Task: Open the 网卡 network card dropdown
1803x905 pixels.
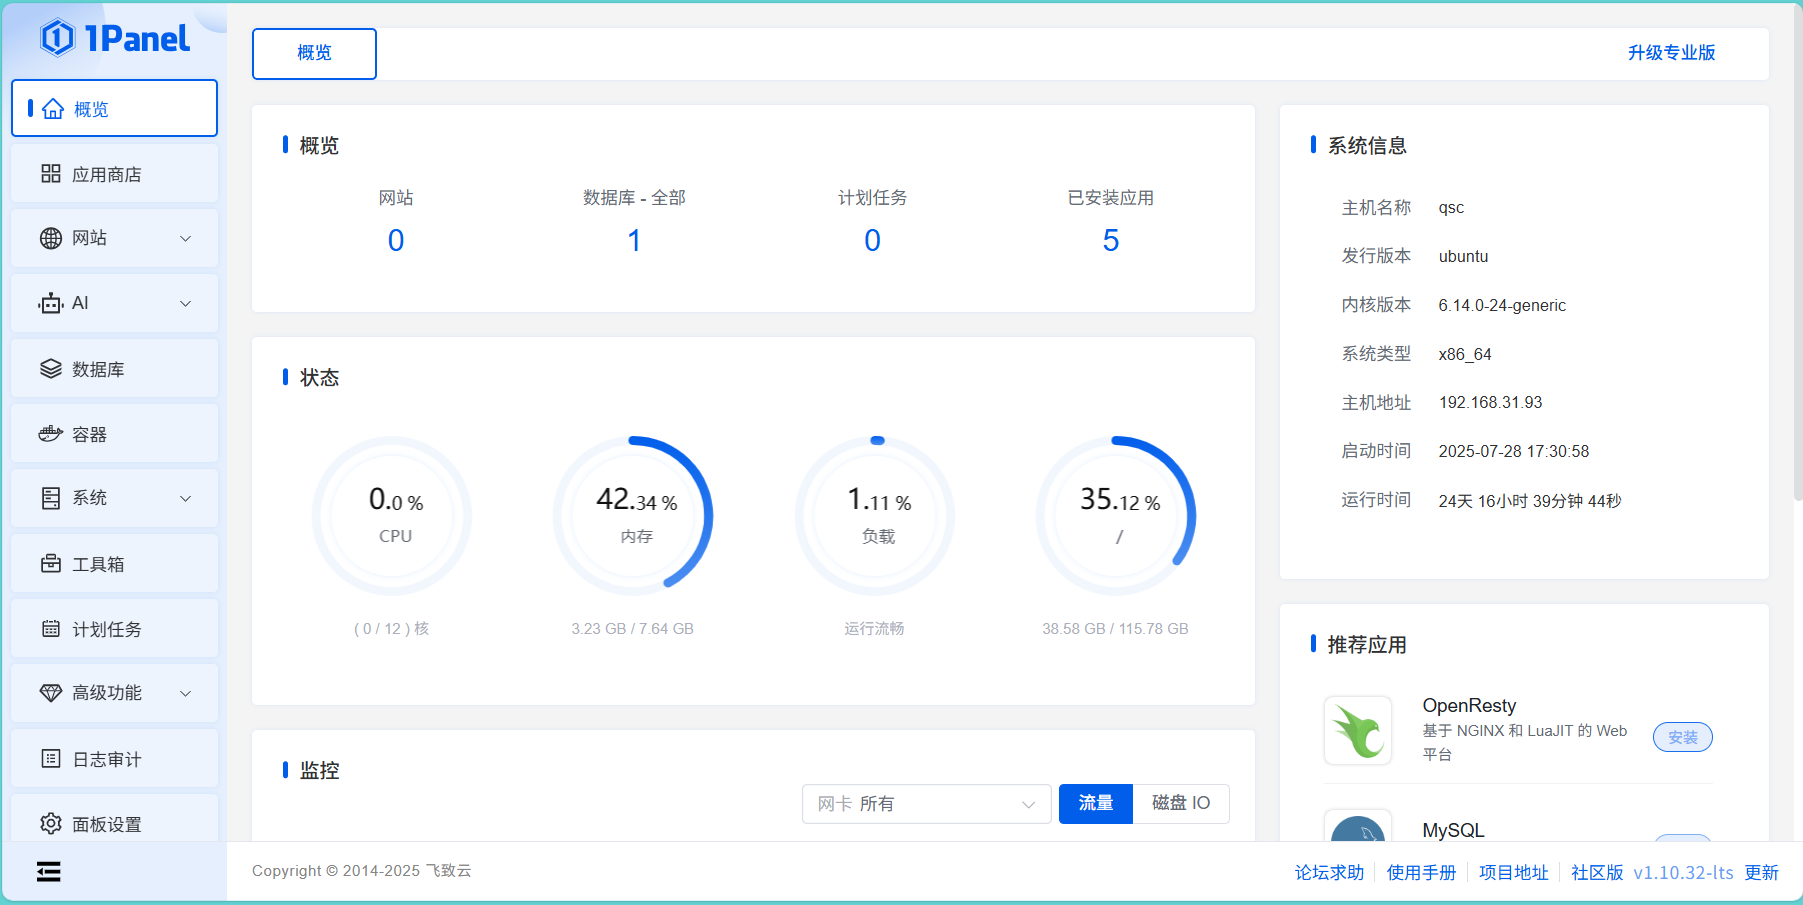Action: (x=926, y=804)
